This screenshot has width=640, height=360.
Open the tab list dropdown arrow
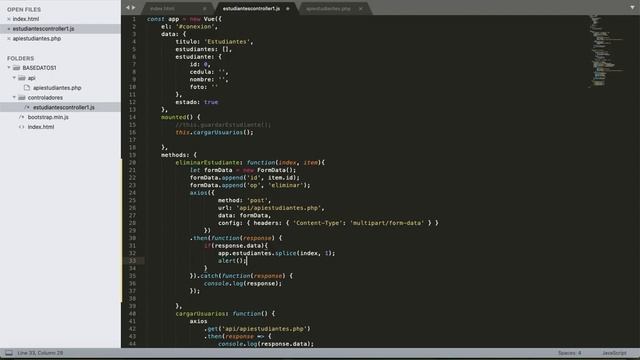(632, 8)
